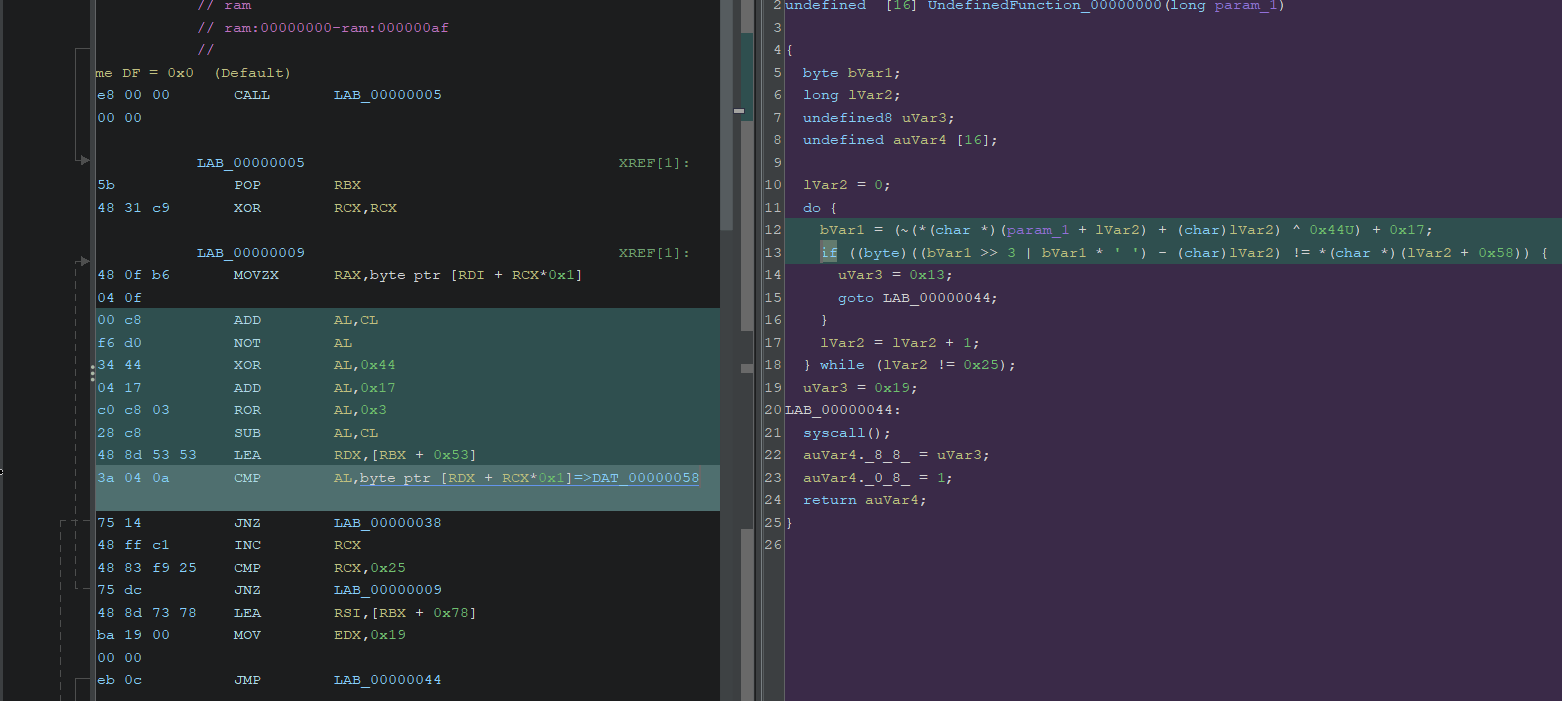
Task: Click the CALL mnemonic in the listing
Action: pyautogui.click(x=253, y=95)
